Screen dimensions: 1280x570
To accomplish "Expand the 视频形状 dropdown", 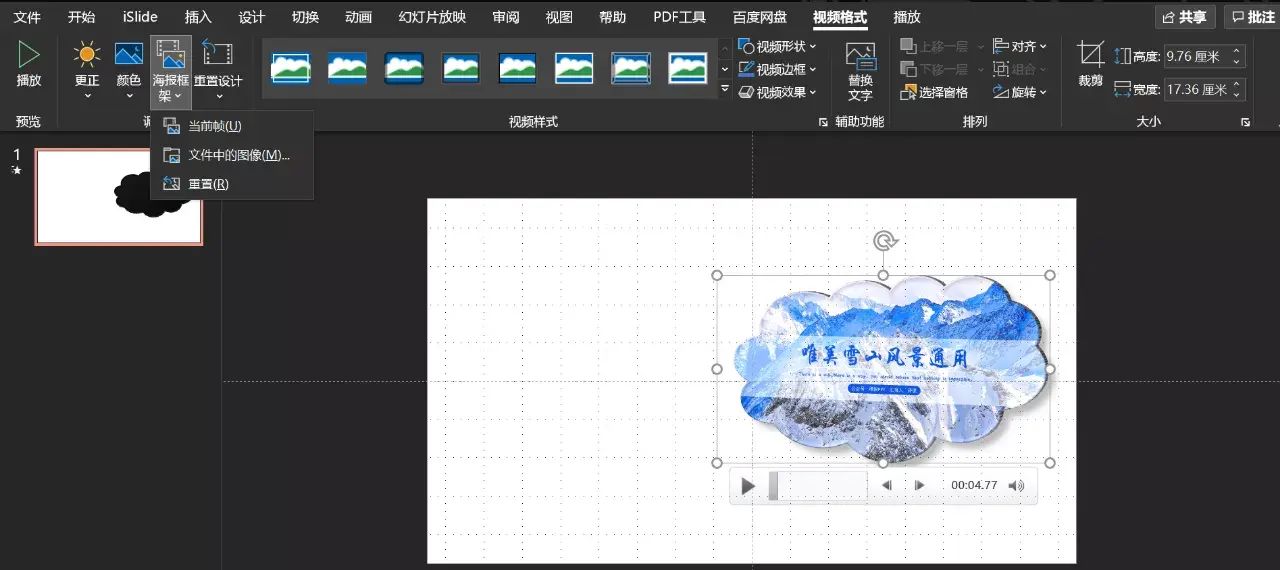I will pyautogui.click(x=778, y=46).
